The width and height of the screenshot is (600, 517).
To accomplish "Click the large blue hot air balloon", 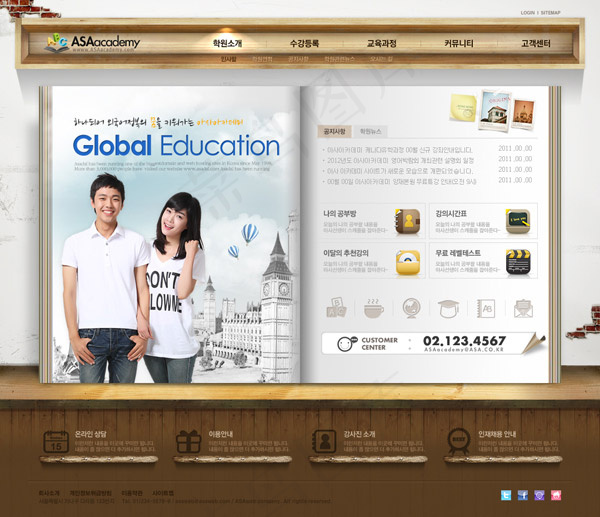I will click(x=249, y=234).
